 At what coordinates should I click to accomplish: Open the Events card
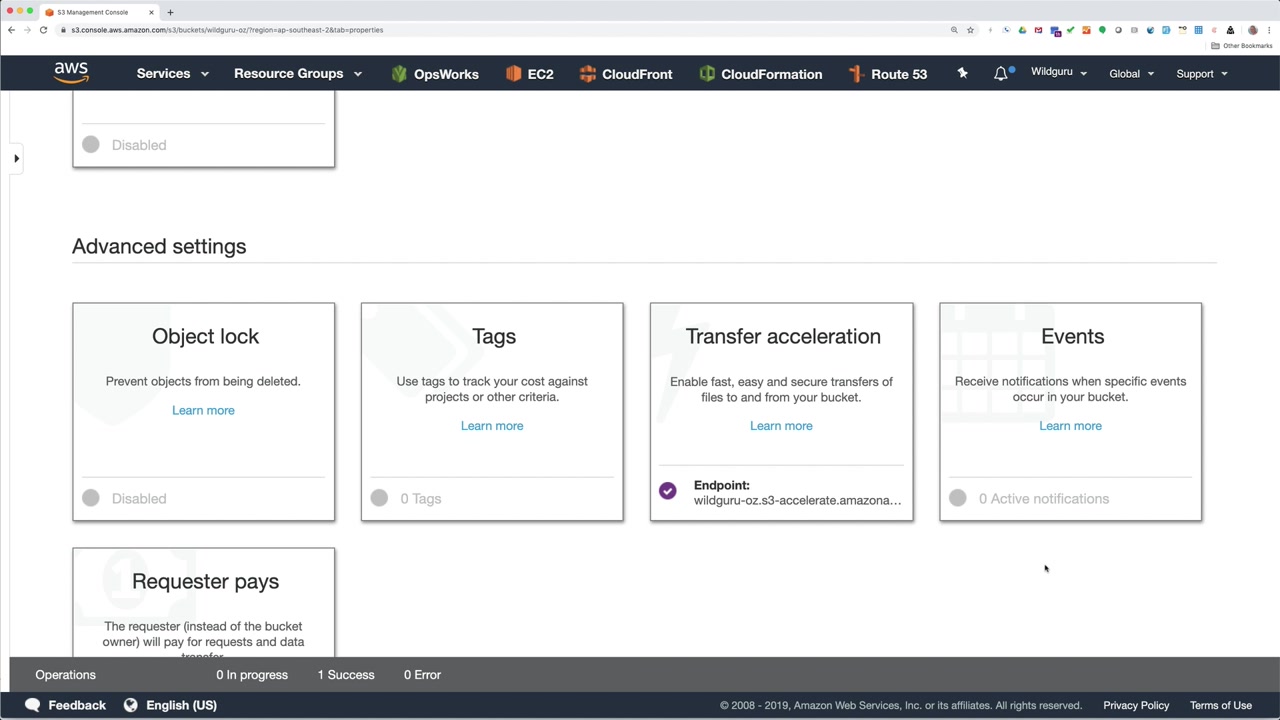[1070, 412]
